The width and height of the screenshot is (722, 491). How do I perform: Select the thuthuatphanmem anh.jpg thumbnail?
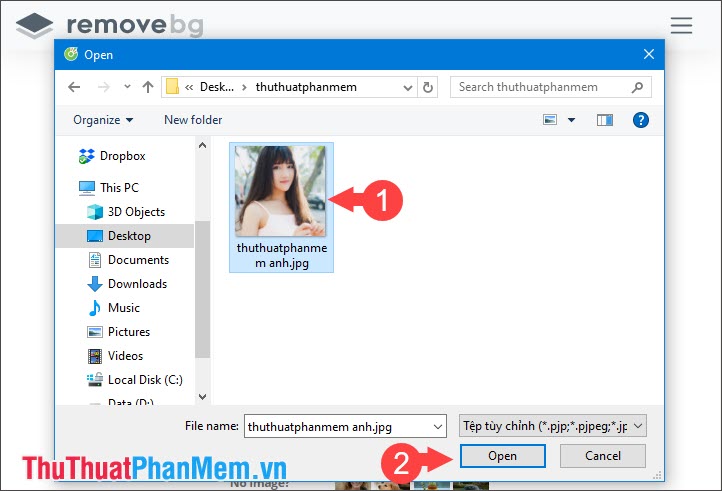point(280,191)
